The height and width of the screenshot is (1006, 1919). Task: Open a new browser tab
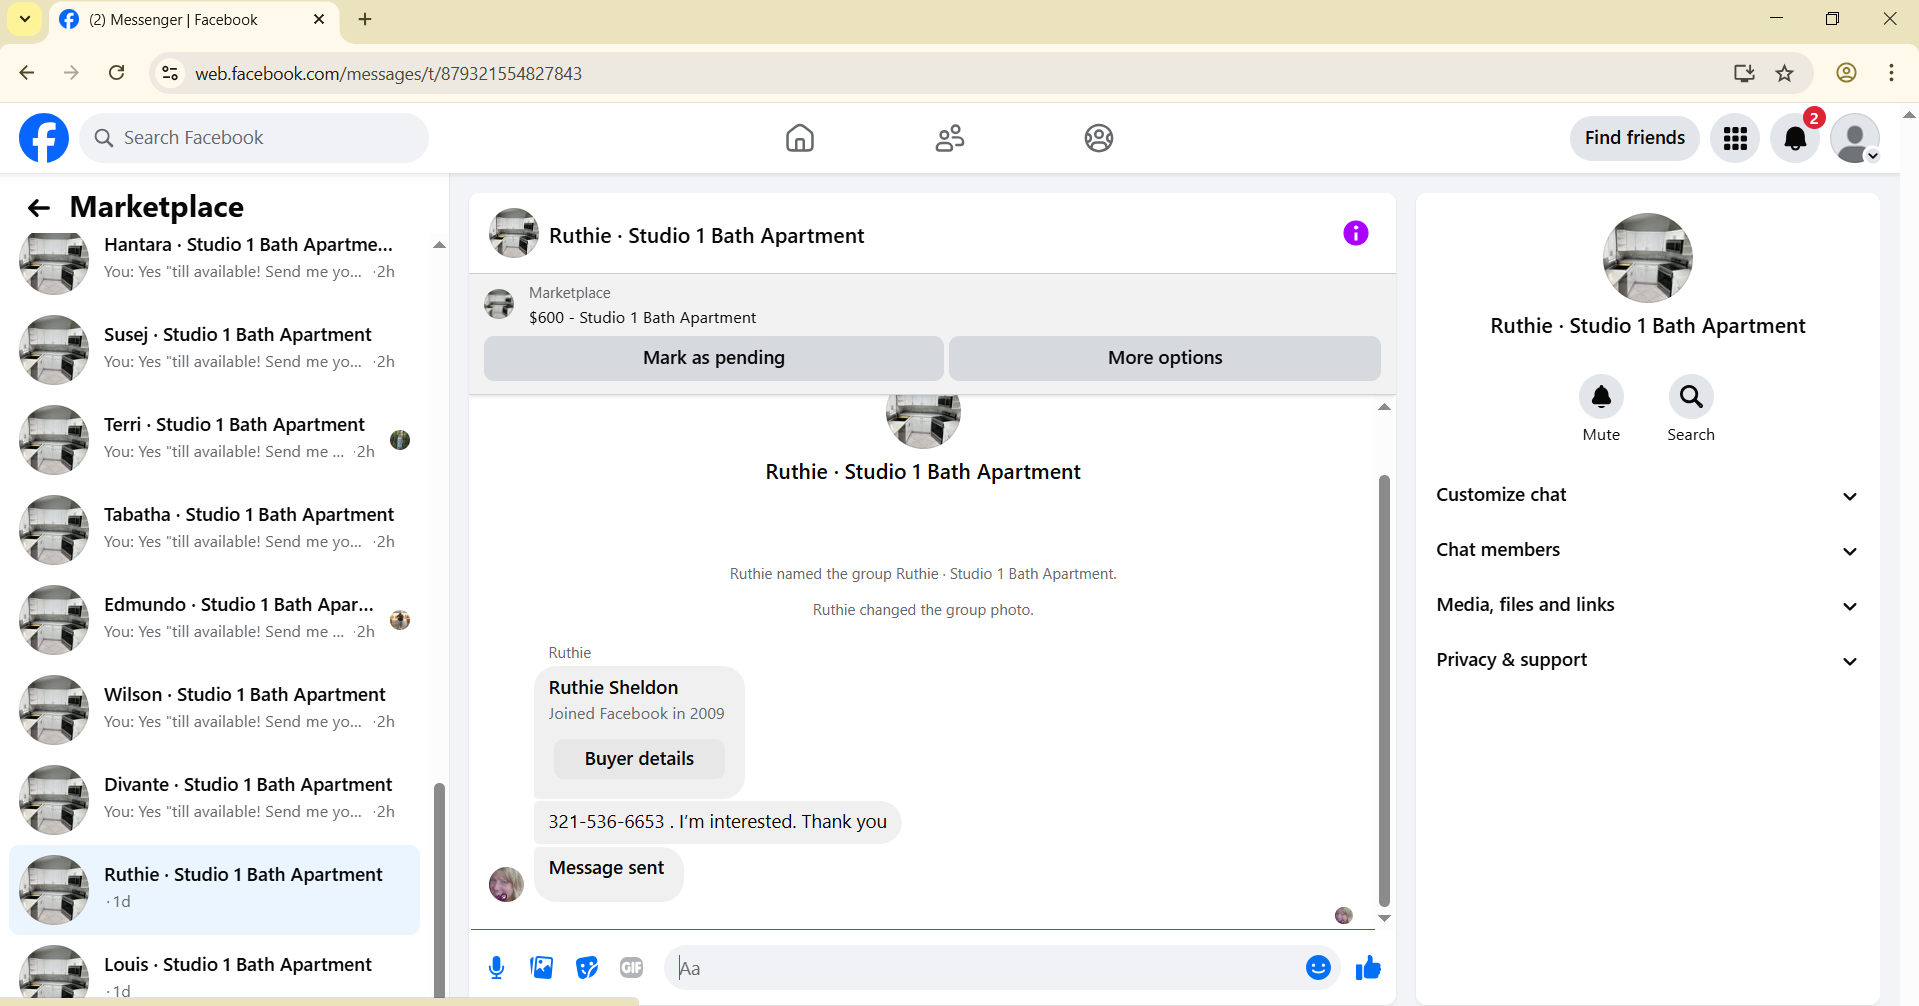[x=365, y=19]
